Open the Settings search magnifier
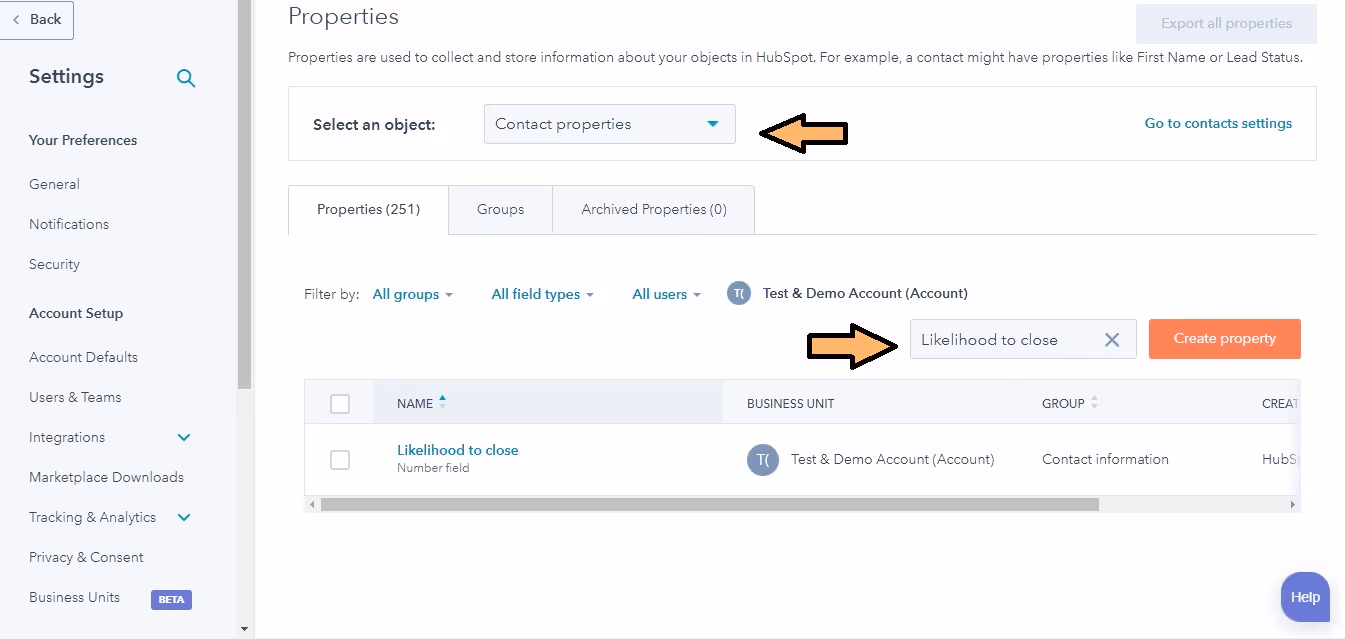Viewport: 1345px width, 639px height. 186,77
